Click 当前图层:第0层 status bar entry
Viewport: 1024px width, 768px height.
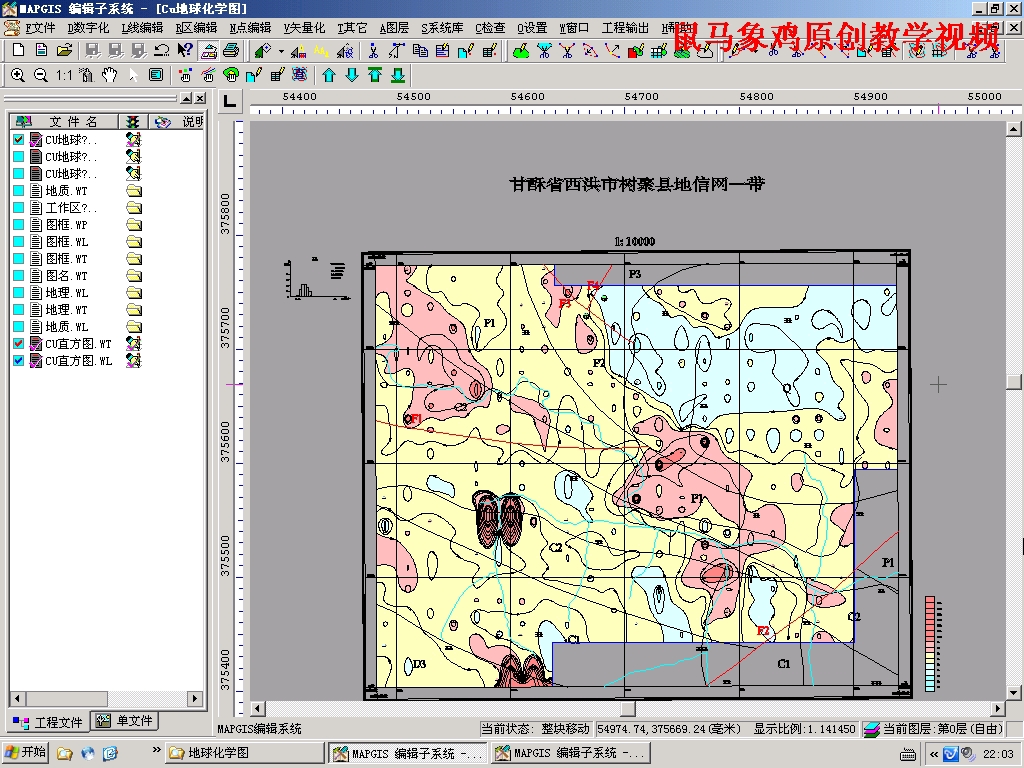[935, 729]
